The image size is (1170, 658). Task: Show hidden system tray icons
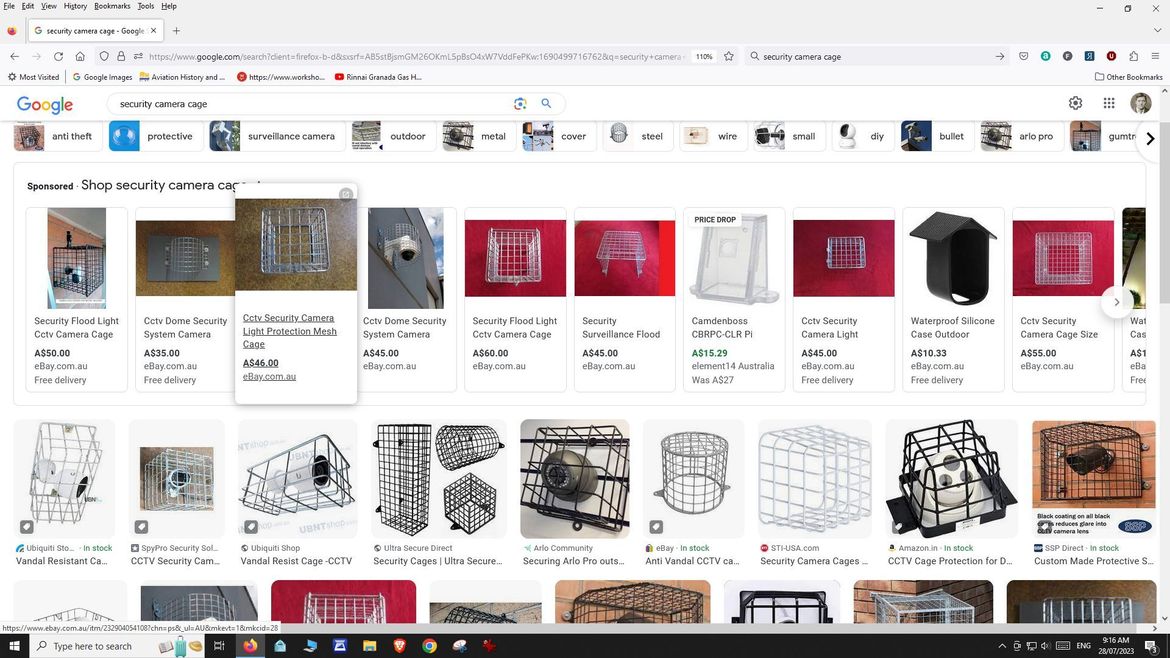click(1002, 646)
